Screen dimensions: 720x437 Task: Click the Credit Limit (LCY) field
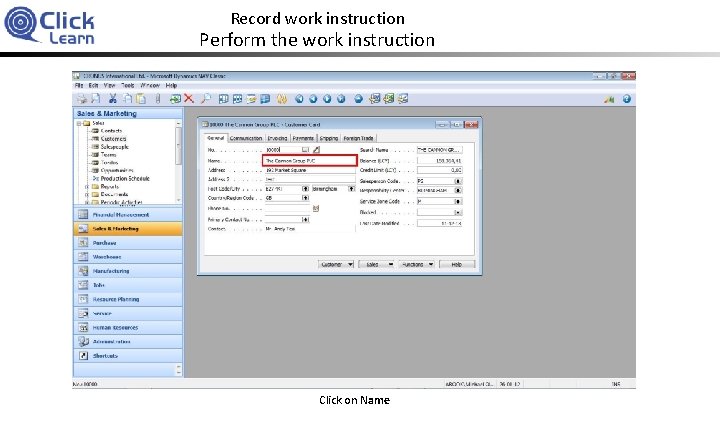tap(439, 170)
